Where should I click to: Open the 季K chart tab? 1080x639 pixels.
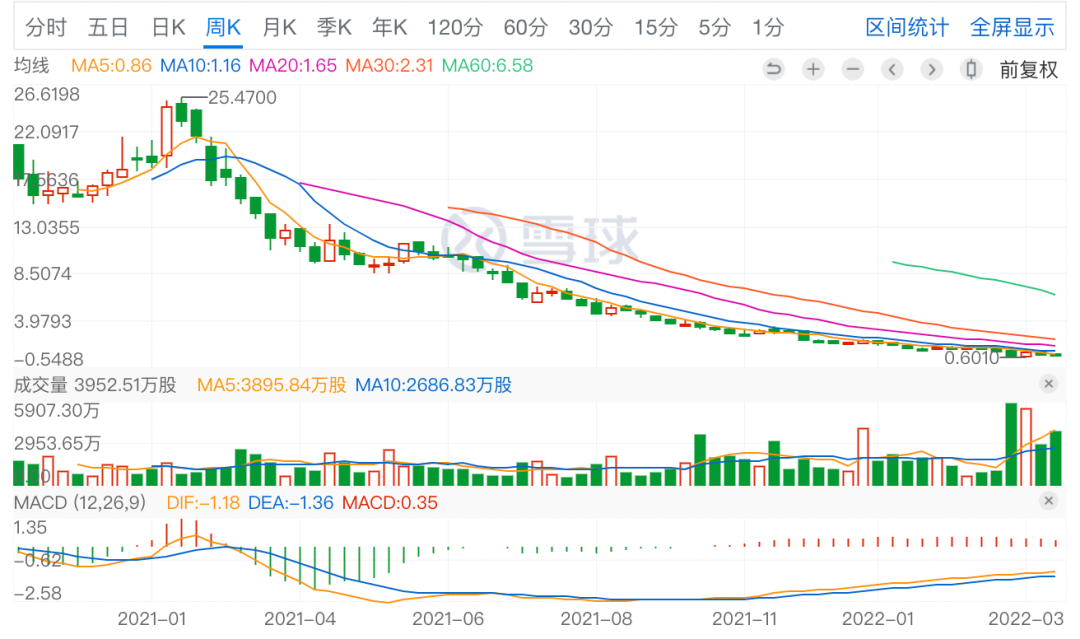tap(334, 28)
